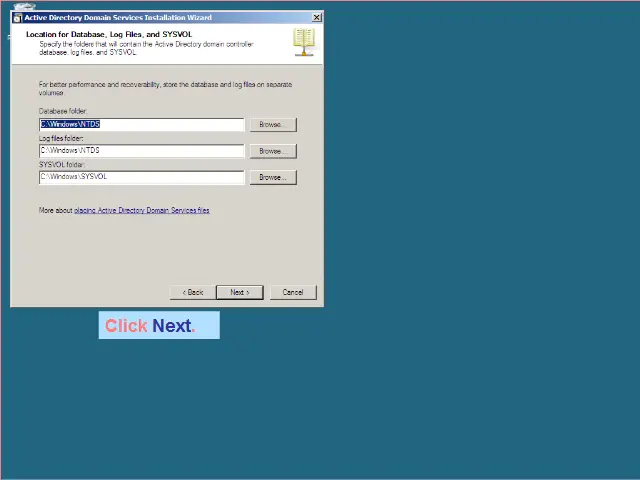640x480 pixels.
Task: Click the Recycle Bin icon behind the wizard
Action: pyautogui.click(x=24, y=6)
